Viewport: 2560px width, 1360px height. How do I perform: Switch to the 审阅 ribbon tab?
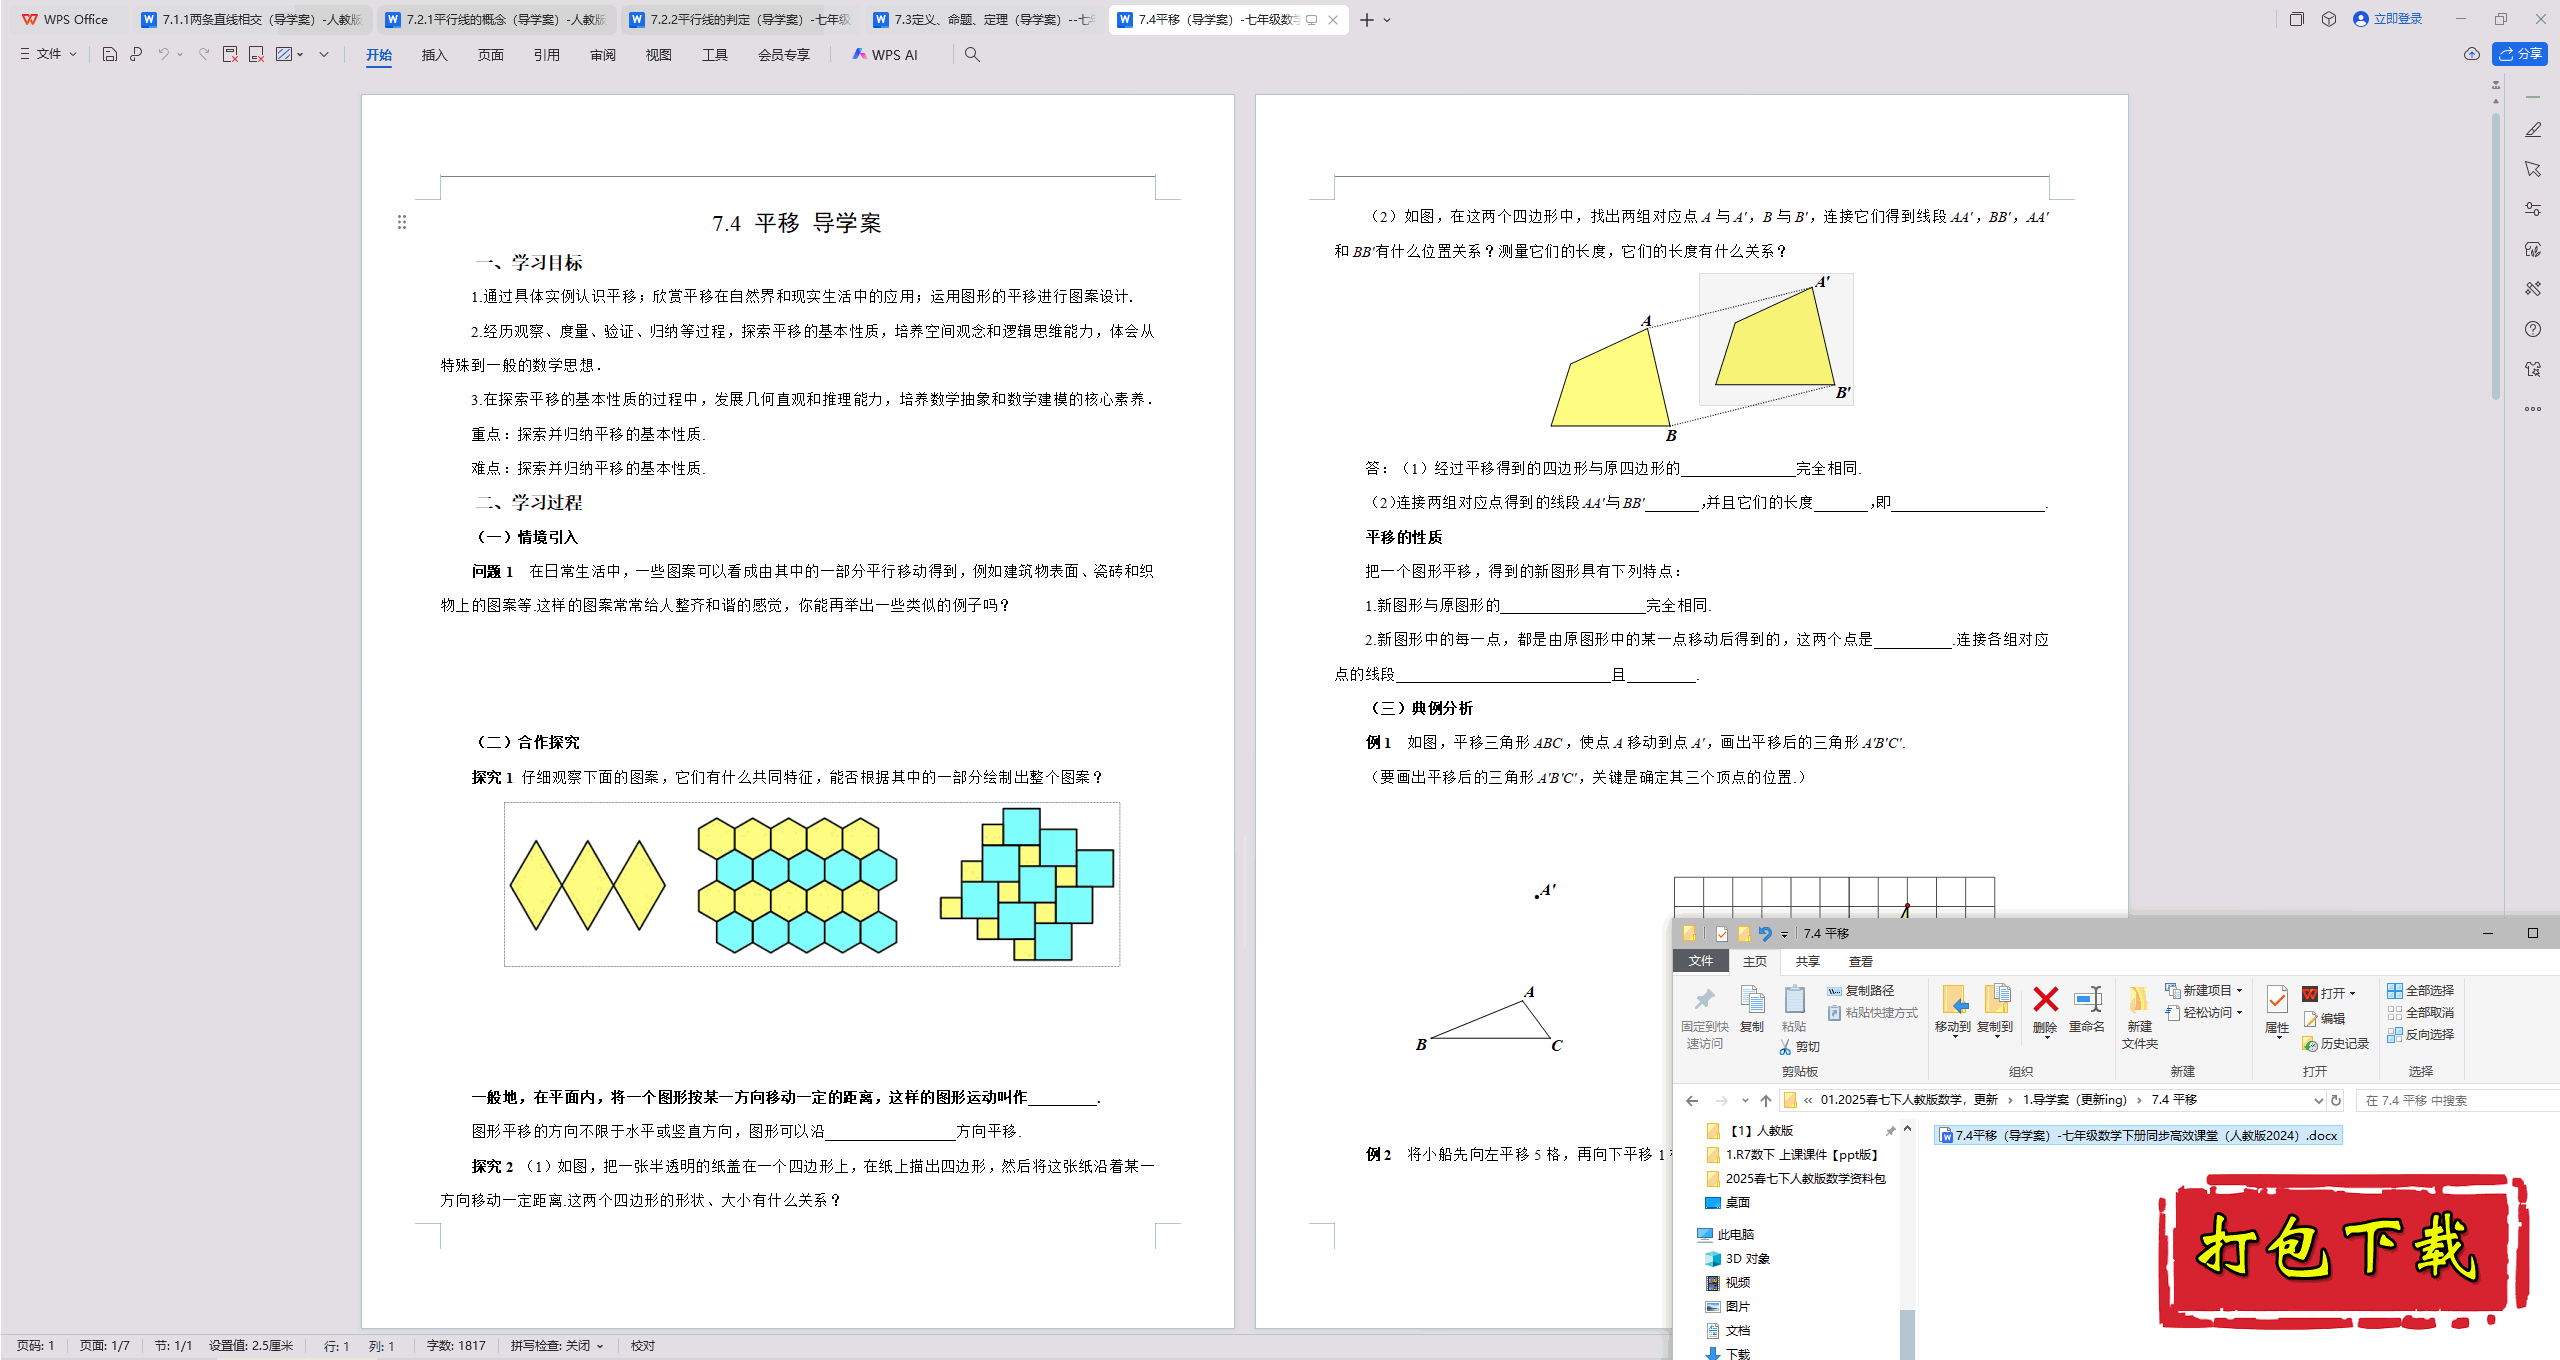[602, 55]
